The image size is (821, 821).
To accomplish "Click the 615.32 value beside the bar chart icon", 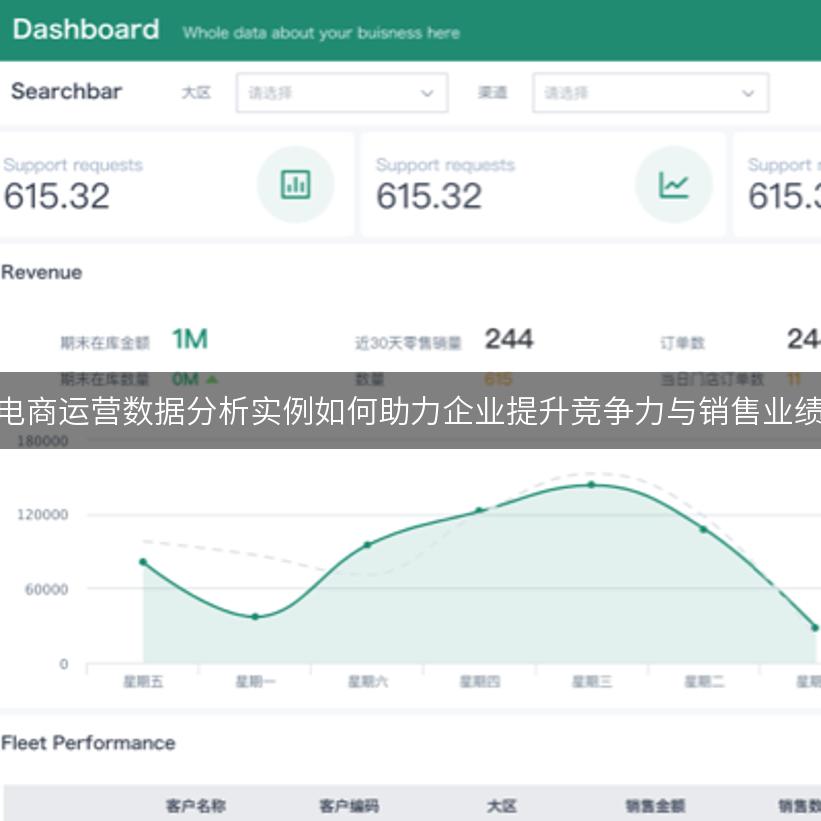I will (57, 196).
